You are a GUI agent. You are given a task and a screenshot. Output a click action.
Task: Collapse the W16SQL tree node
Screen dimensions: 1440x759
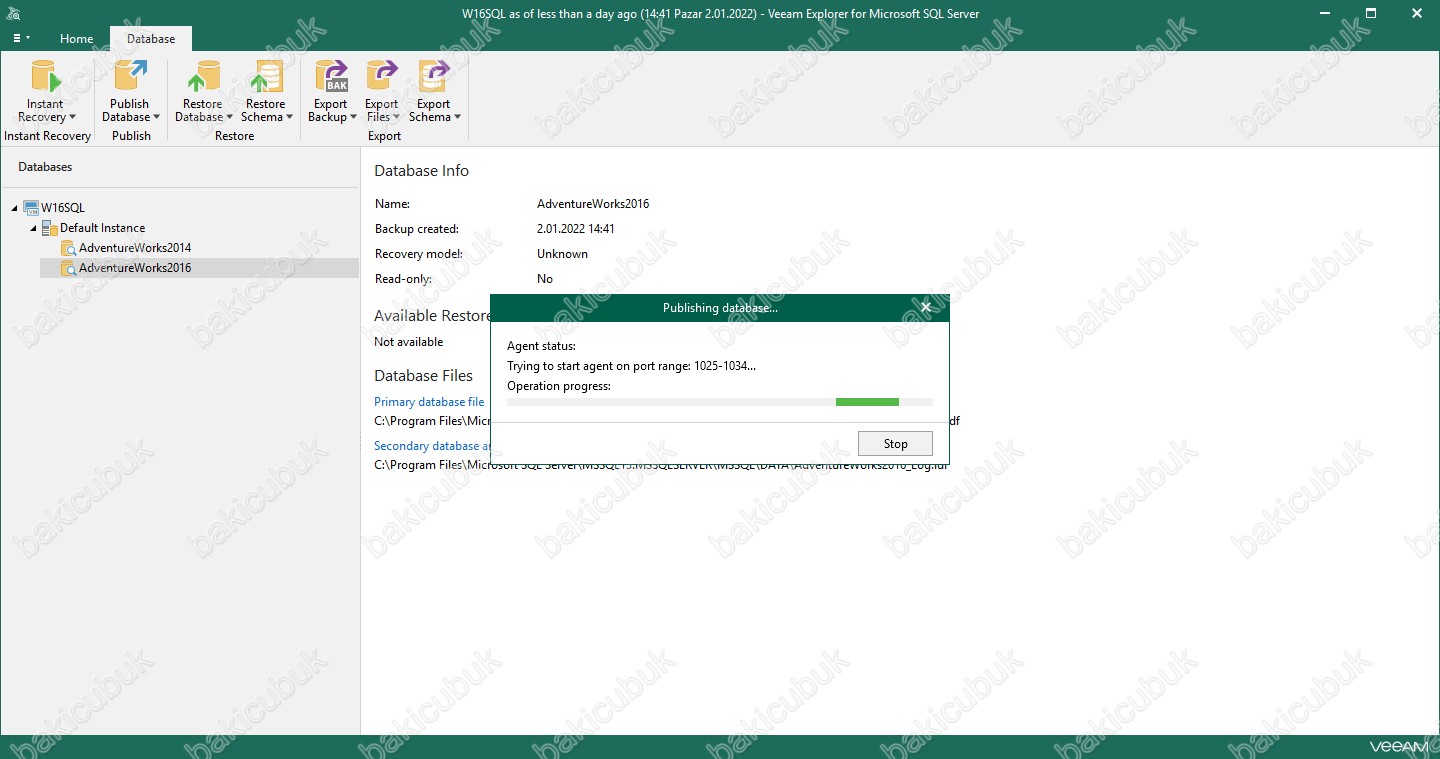point(15,208)
